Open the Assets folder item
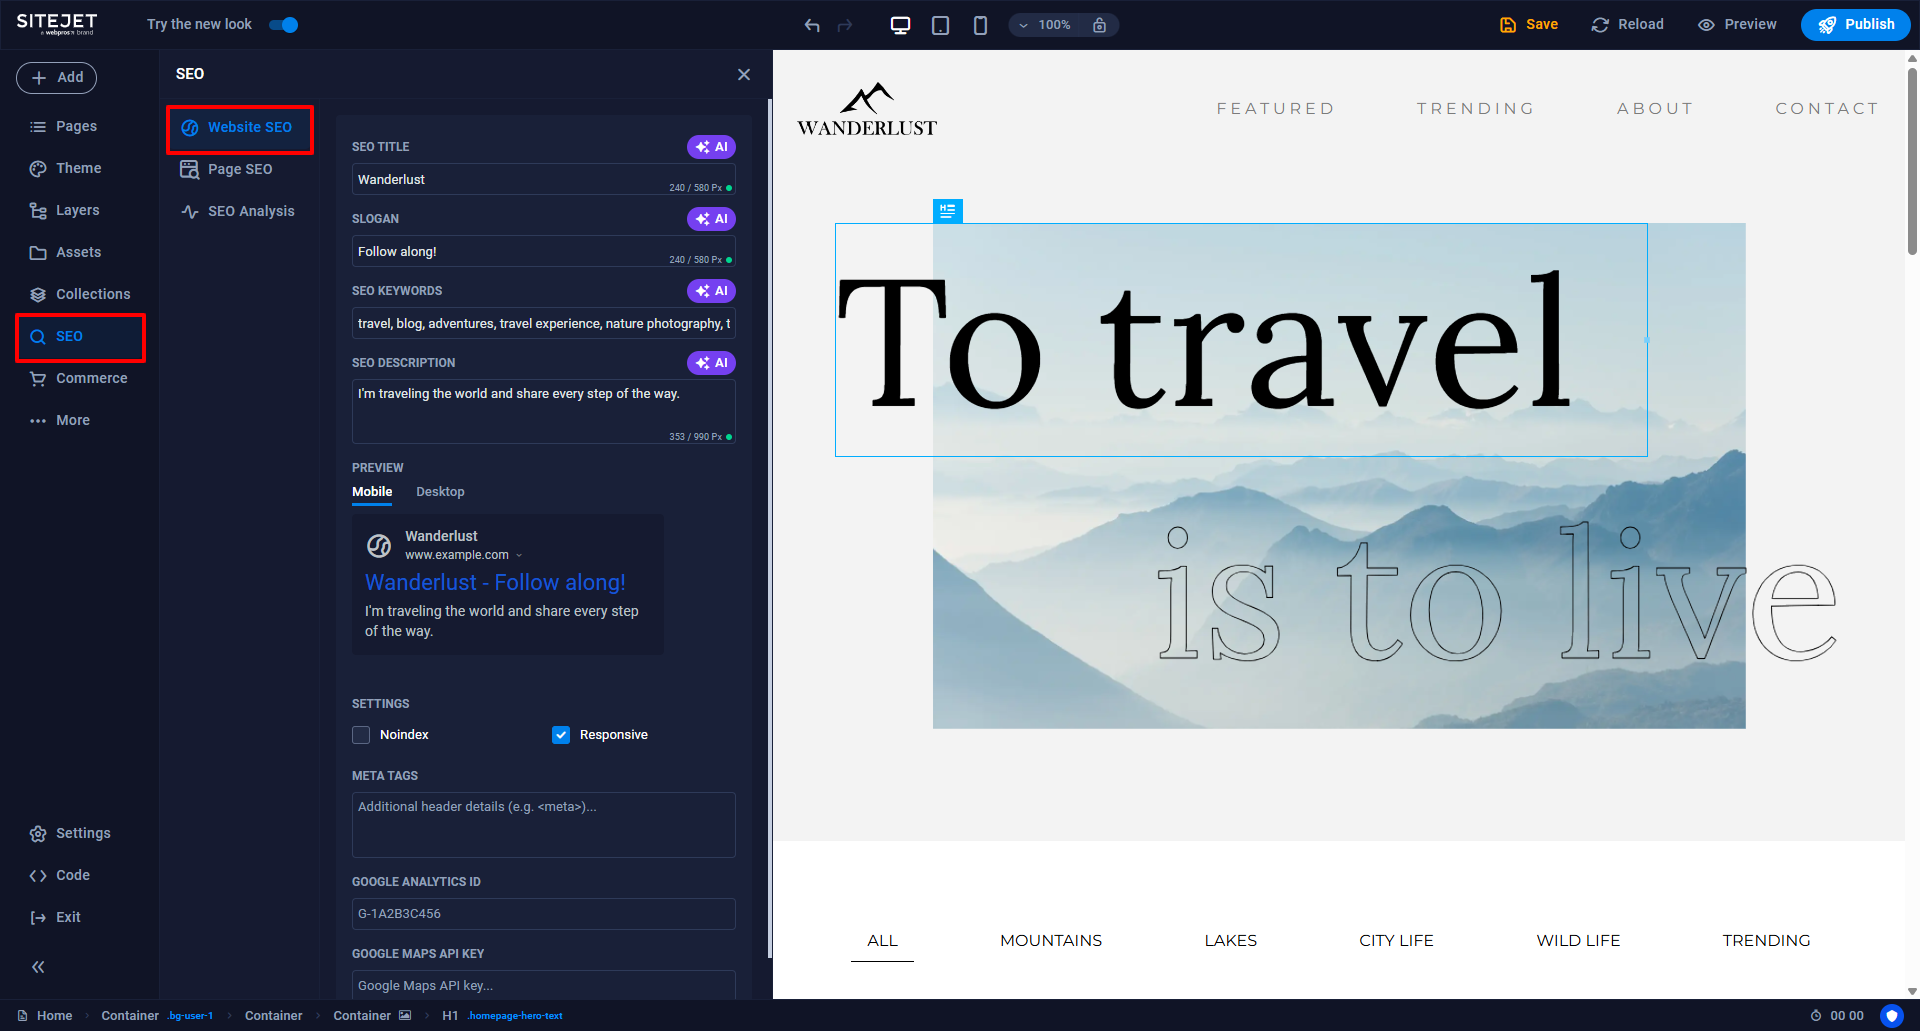1920x1031 pixels. (x=66, y=252)
